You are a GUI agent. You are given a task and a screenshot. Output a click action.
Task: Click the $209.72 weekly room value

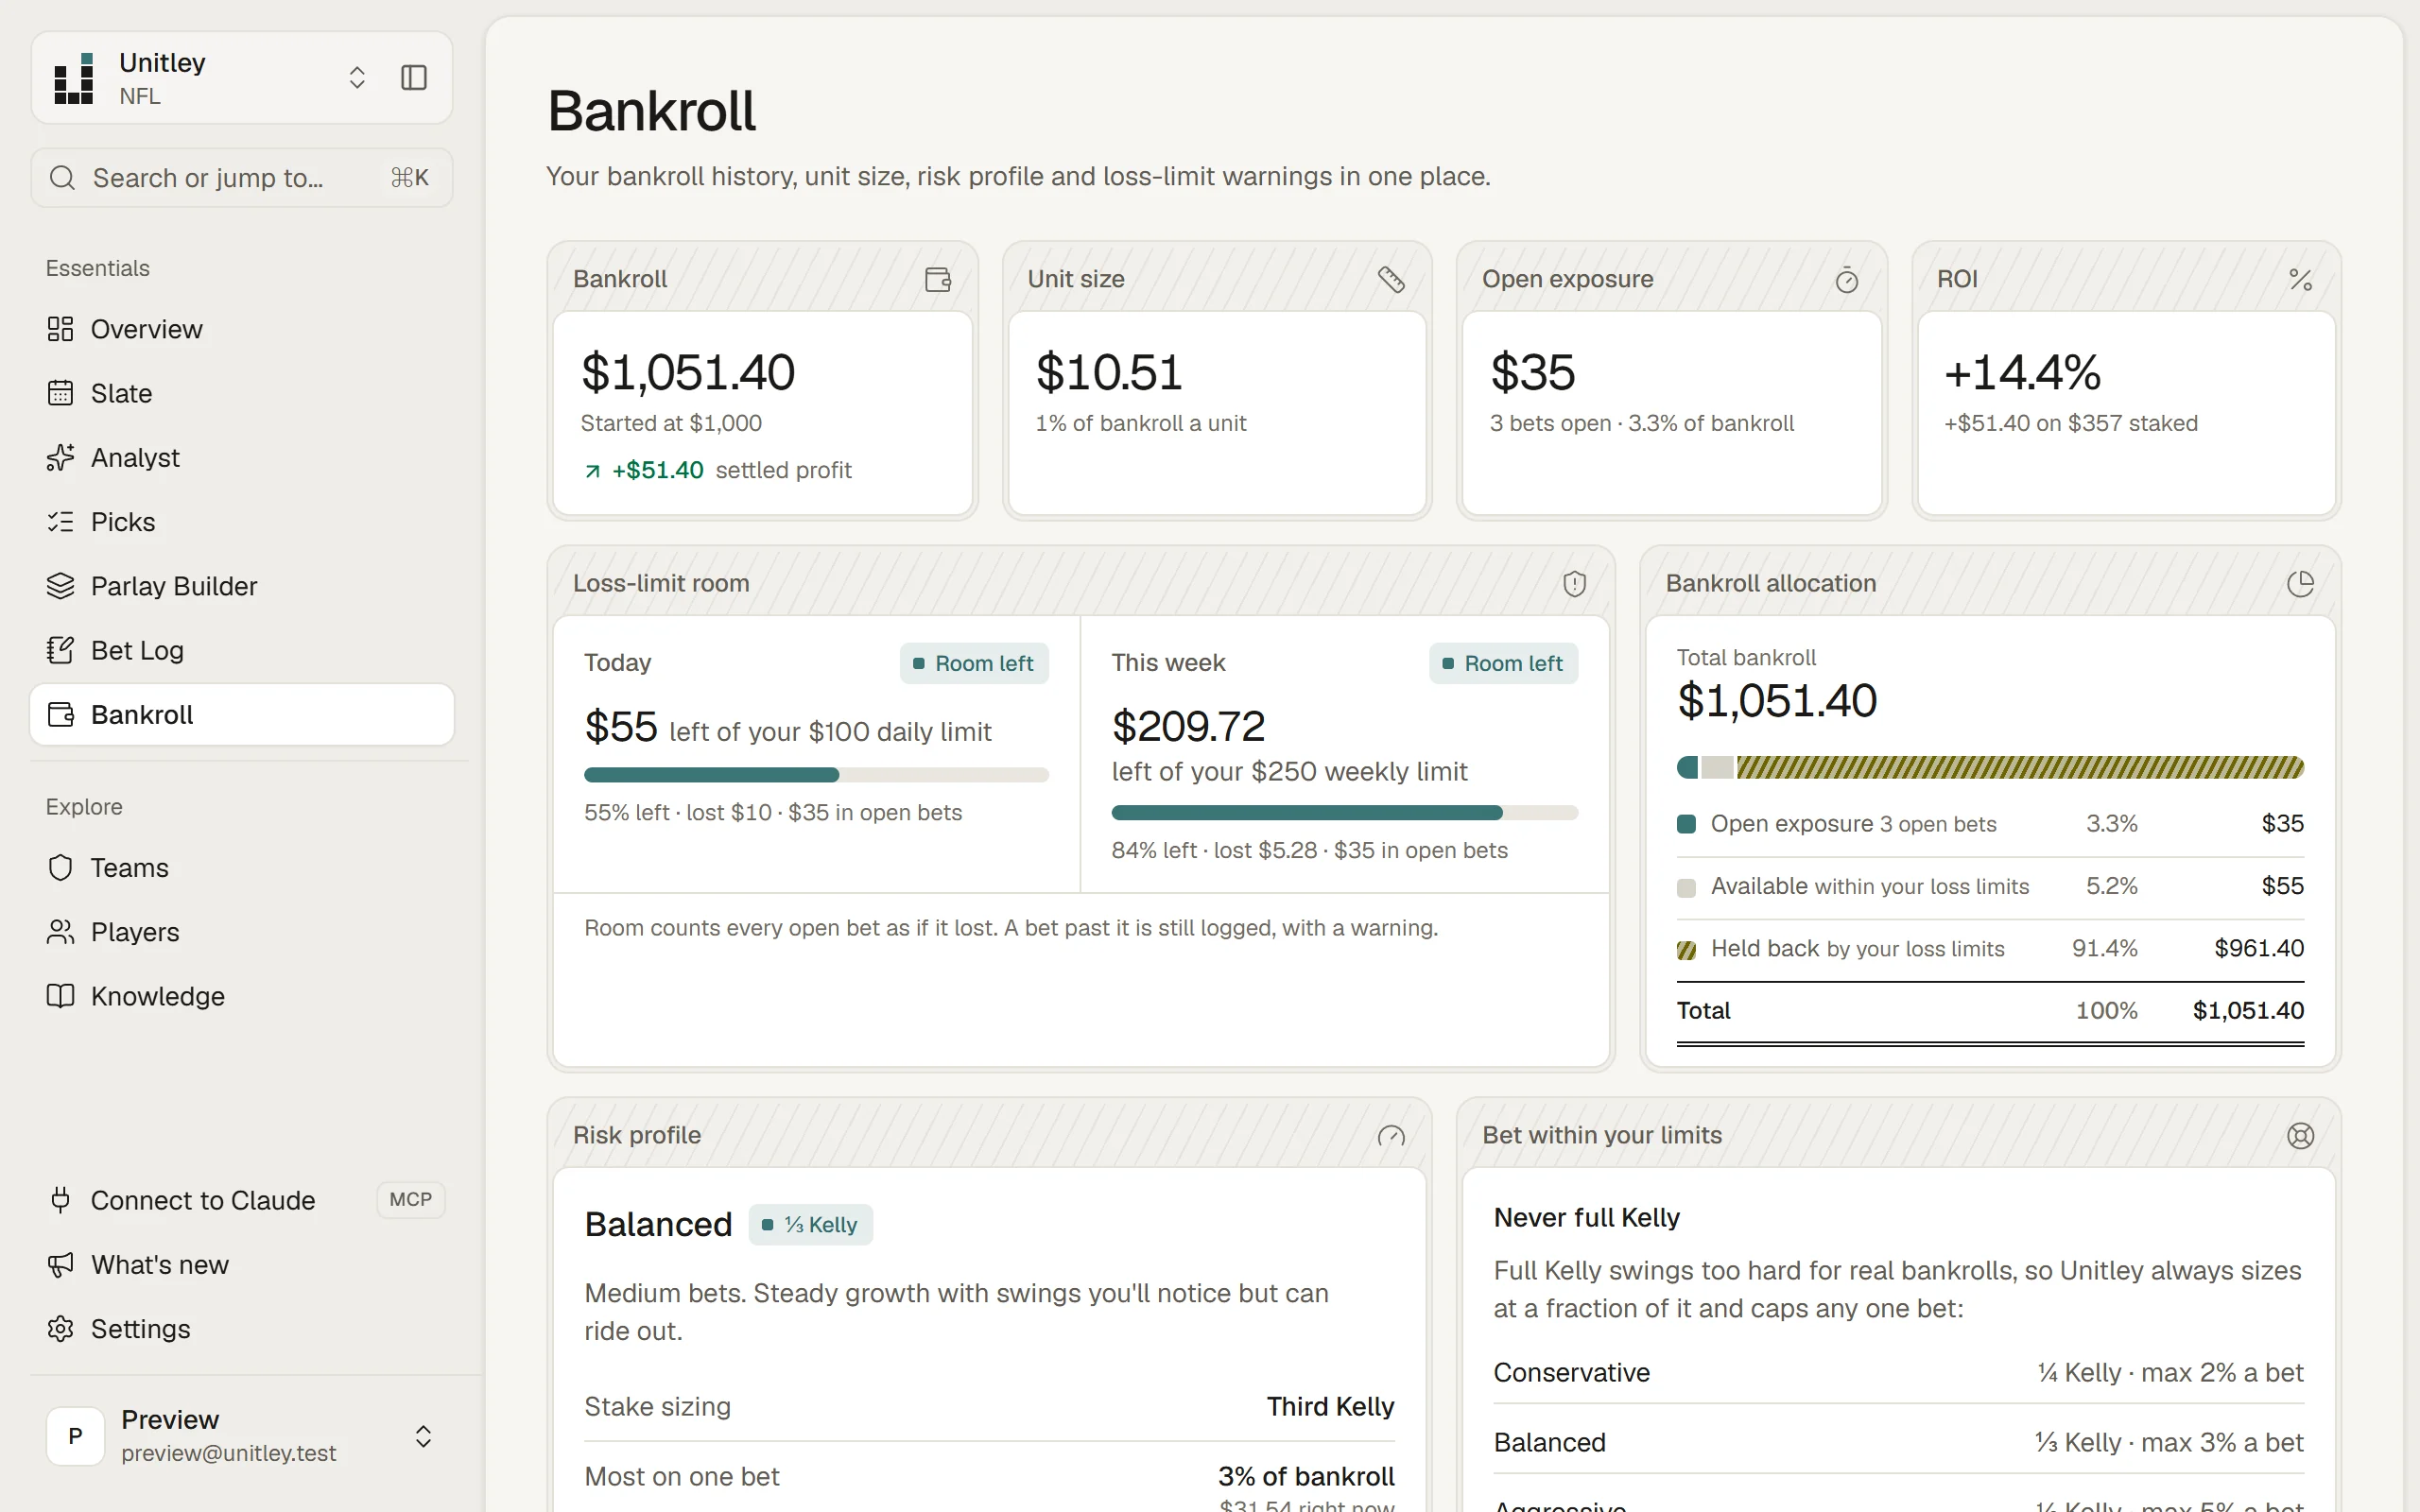tap(1188, 727)
